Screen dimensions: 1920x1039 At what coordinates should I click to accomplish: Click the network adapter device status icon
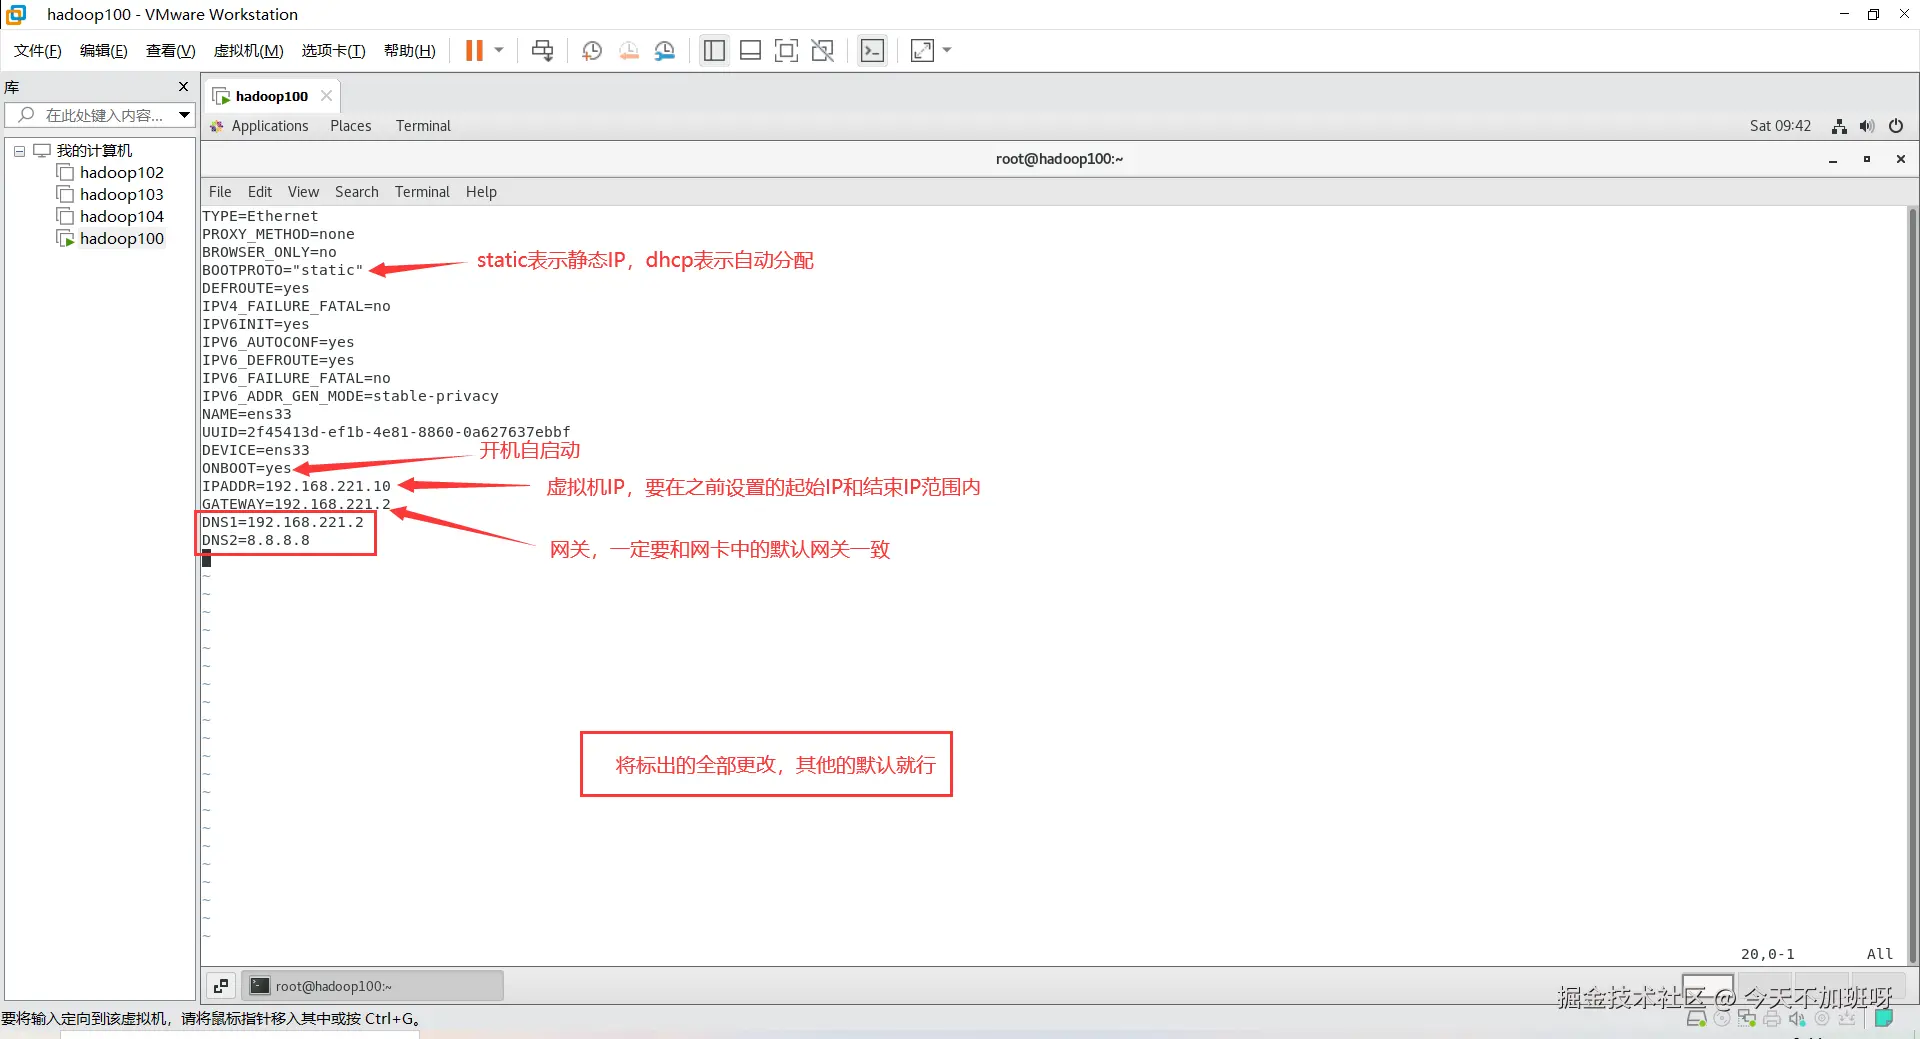click(x=1746, y=1019)
